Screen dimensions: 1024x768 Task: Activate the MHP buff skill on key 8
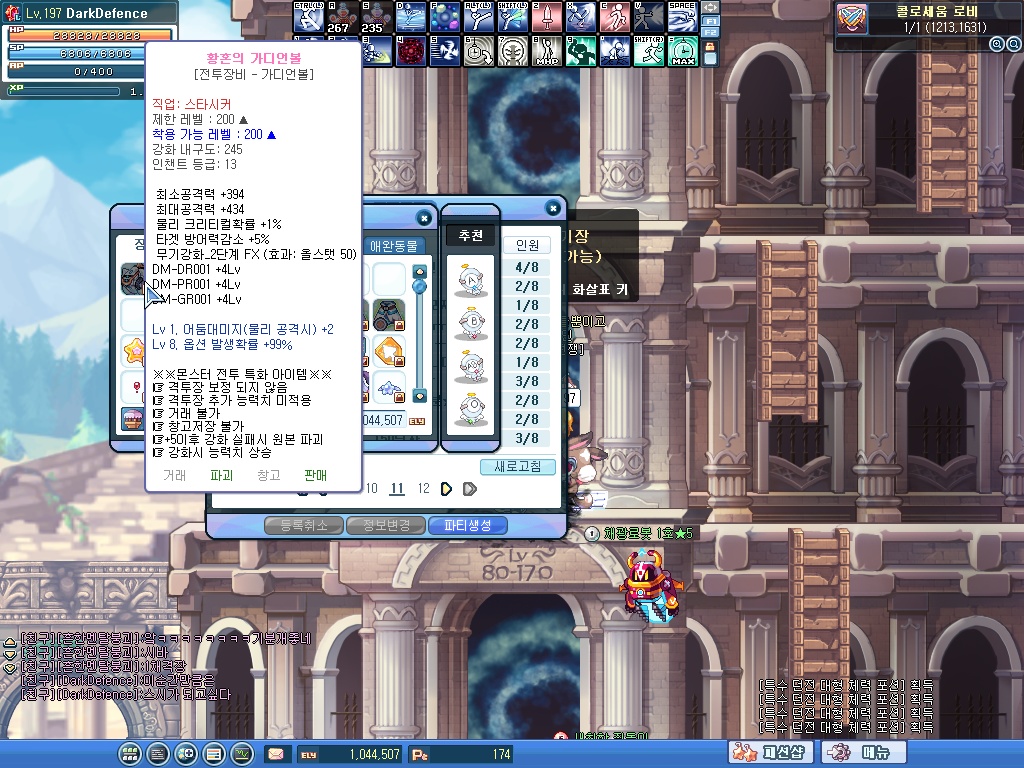click(x=547, y=51)
